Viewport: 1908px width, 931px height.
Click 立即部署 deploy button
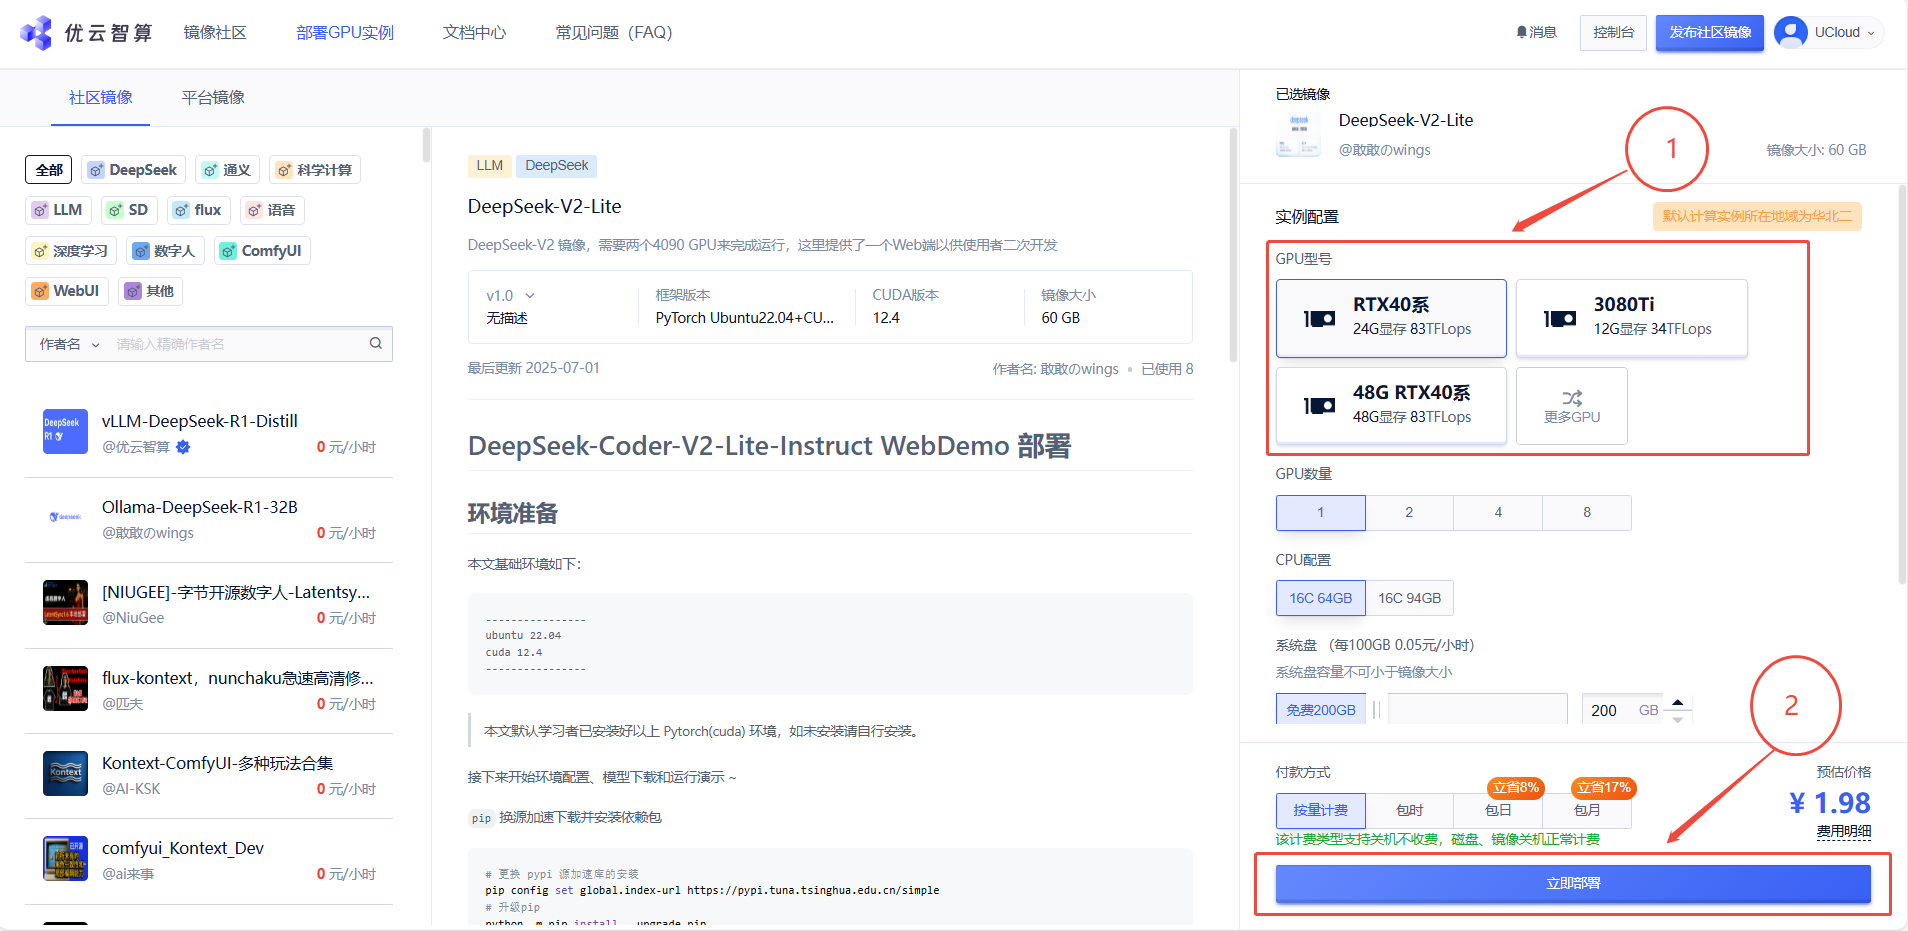pos(1573,884)
